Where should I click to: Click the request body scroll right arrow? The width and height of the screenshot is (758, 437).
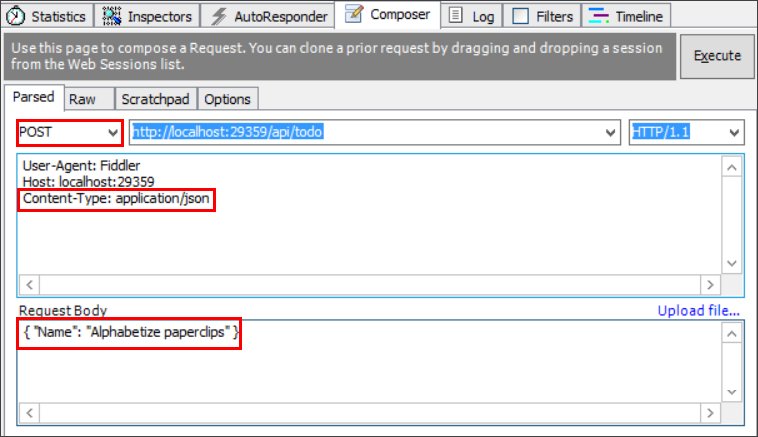tap(710, 413)
